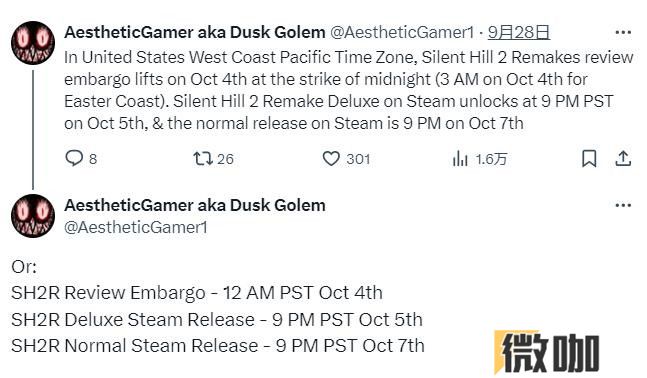The width and height of the screenshot is (647, 378).
Task: Click the 微咖 watermark logo
Action: [547, 352]
